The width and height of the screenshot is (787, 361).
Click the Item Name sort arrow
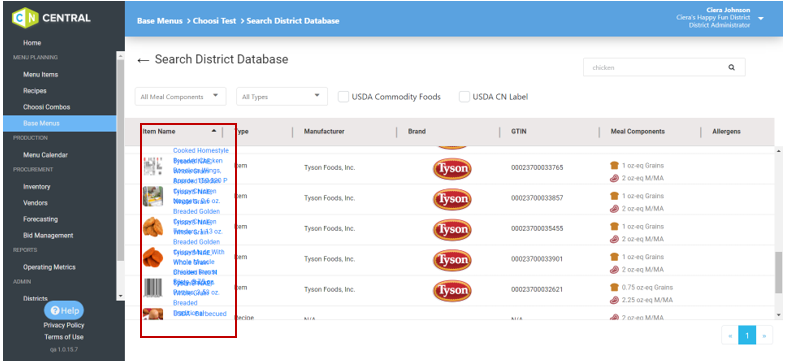pos(214,131)
